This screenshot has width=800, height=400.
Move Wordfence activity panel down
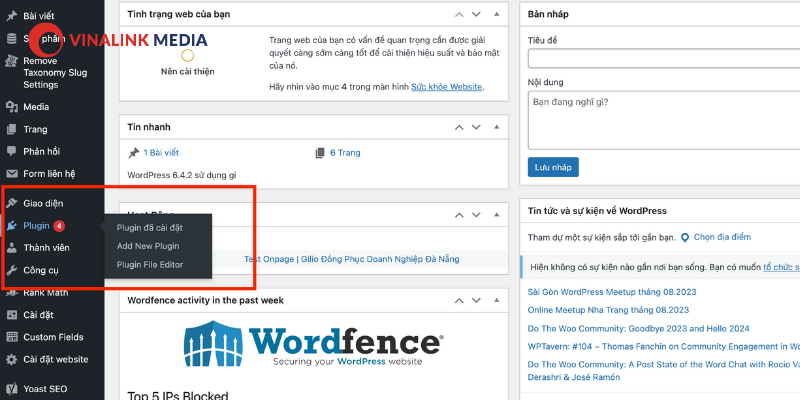(476, 301)
